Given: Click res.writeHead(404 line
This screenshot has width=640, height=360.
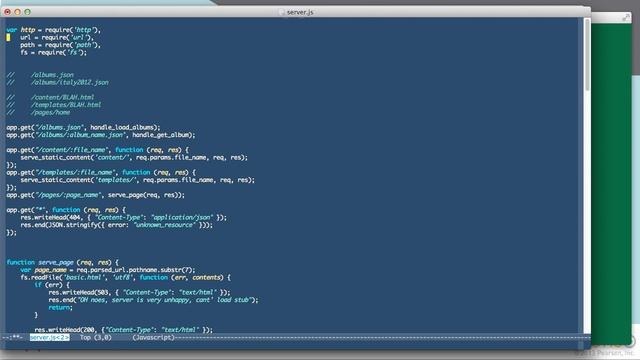Looking at the screenshot, I should (124, 217).
